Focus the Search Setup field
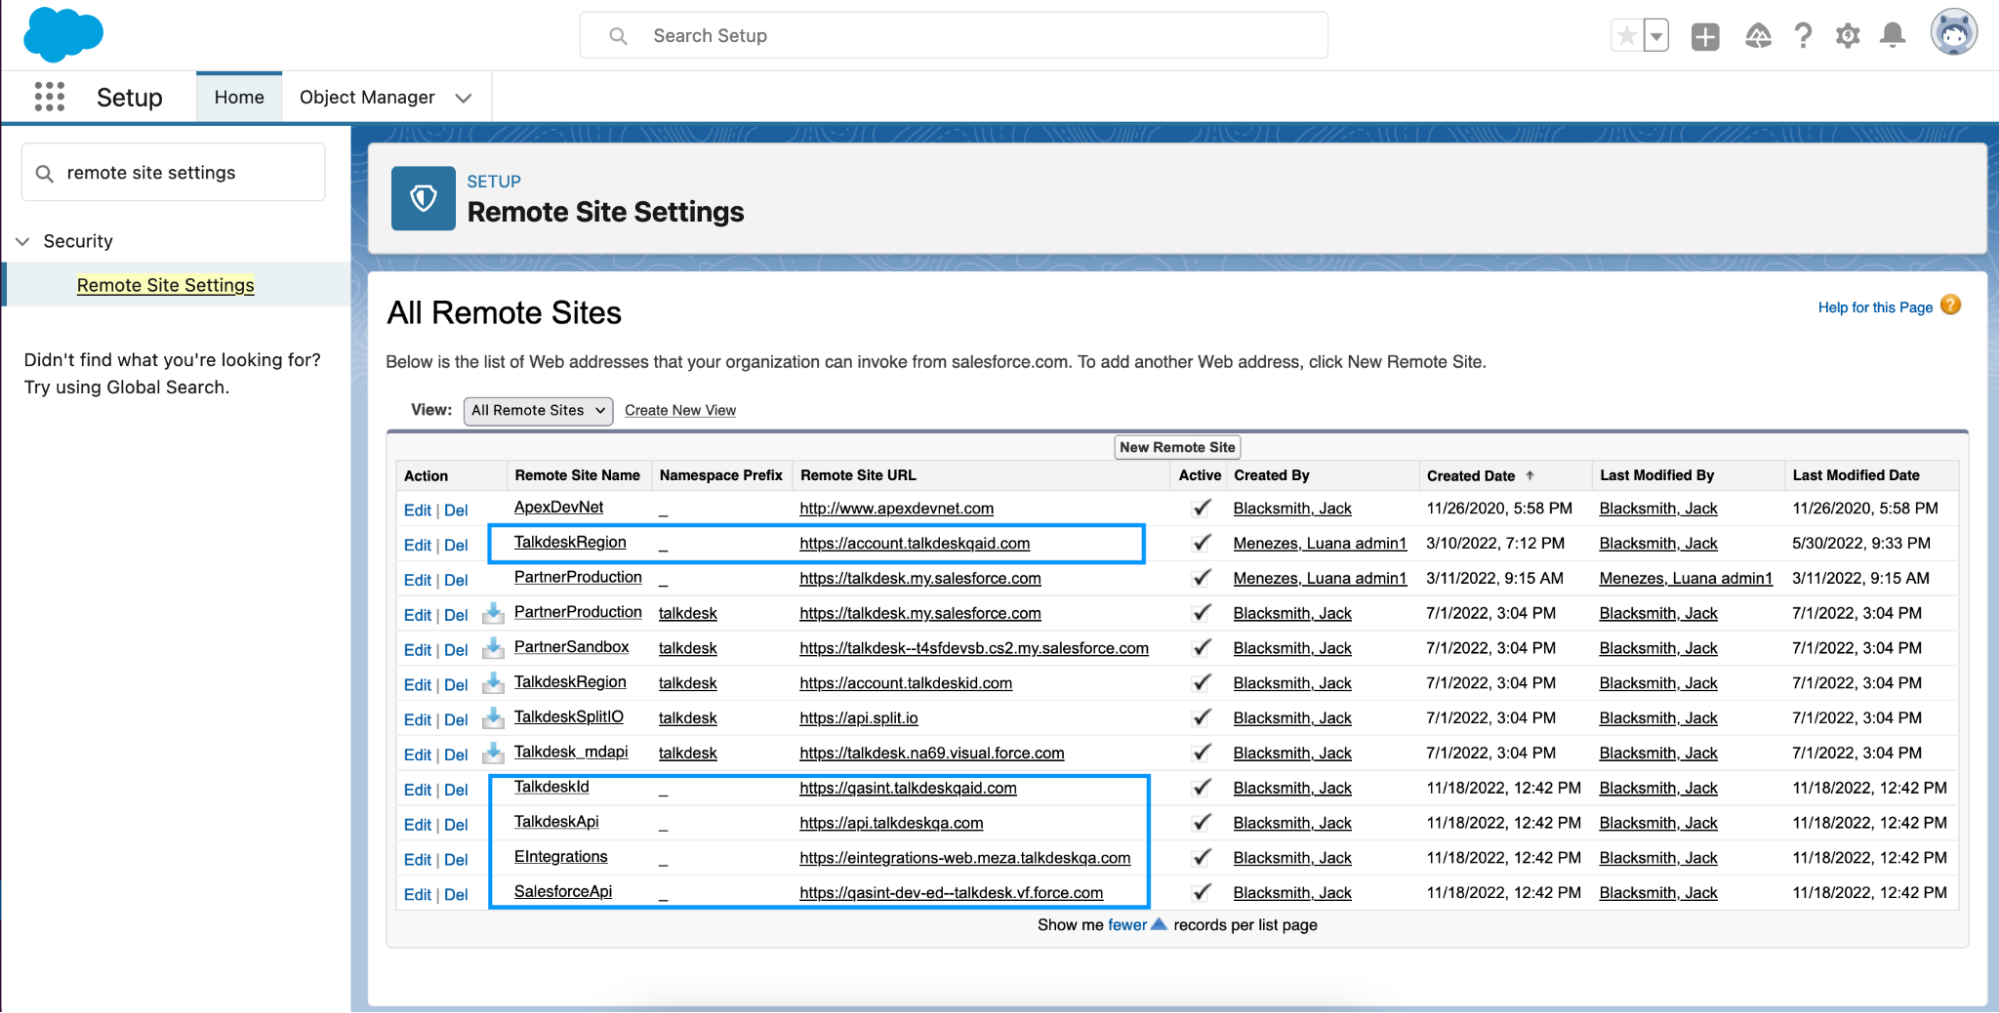1999x1013 pixels. [x=954, y=36]
